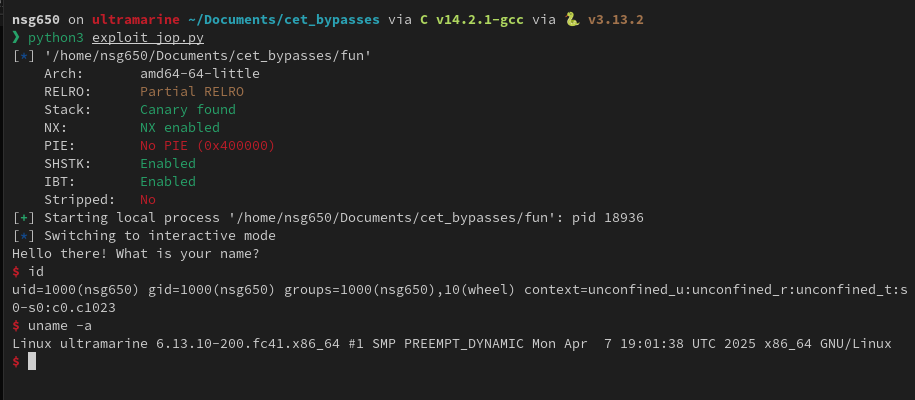Click 'Switching to interactive mode' line
The width and height of the screenshot is (915, 400).
pyautogui.click(x=160, y=236)
